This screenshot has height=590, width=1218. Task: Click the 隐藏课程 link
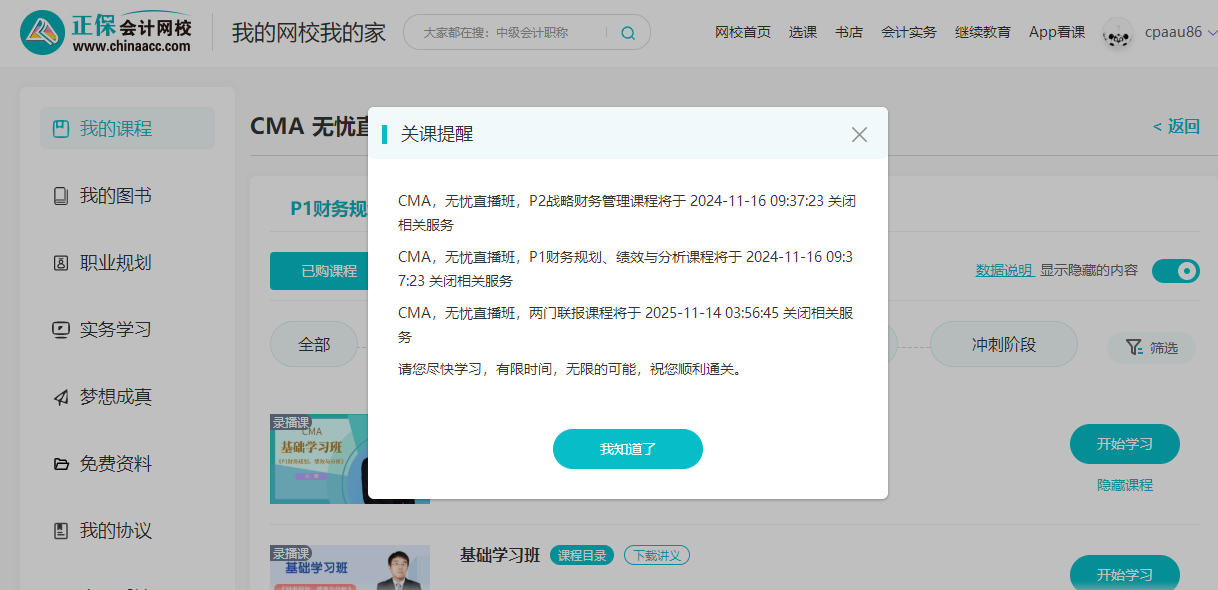[1125, 485]
